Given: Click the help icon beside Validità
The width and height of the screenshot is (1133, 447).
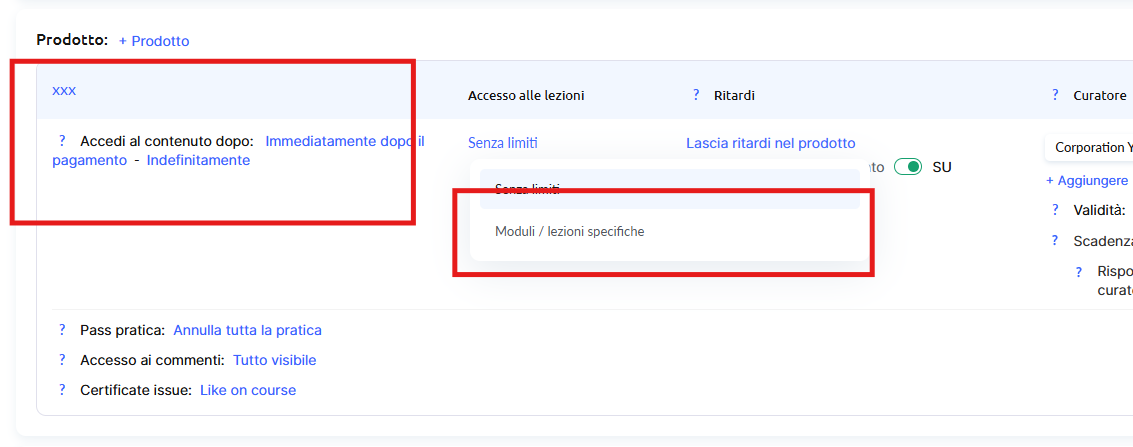Looking at the screenshot, I should (1055, 210).
